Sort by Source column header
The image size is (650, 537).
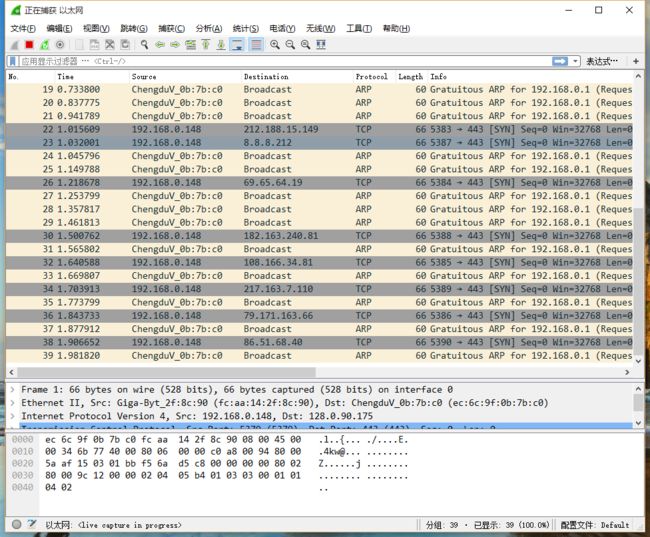[185, 77]
